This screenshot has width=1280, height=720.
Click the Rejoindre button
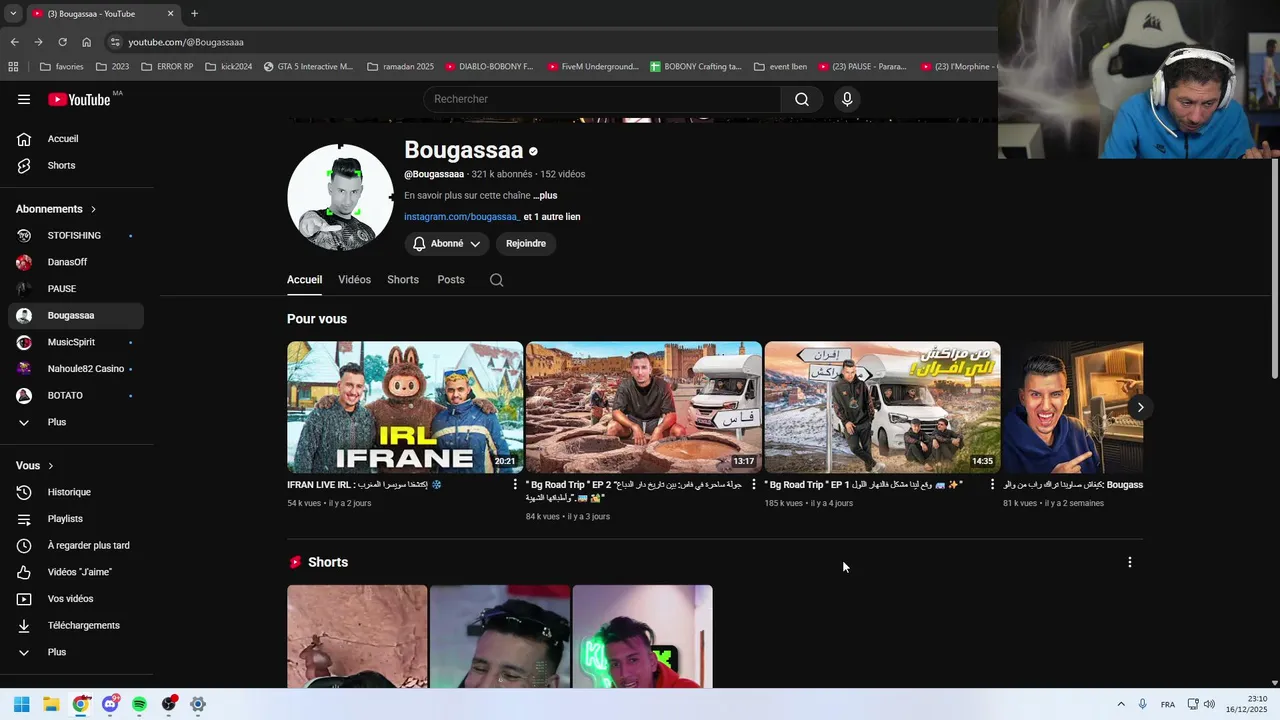click(526, 244)
